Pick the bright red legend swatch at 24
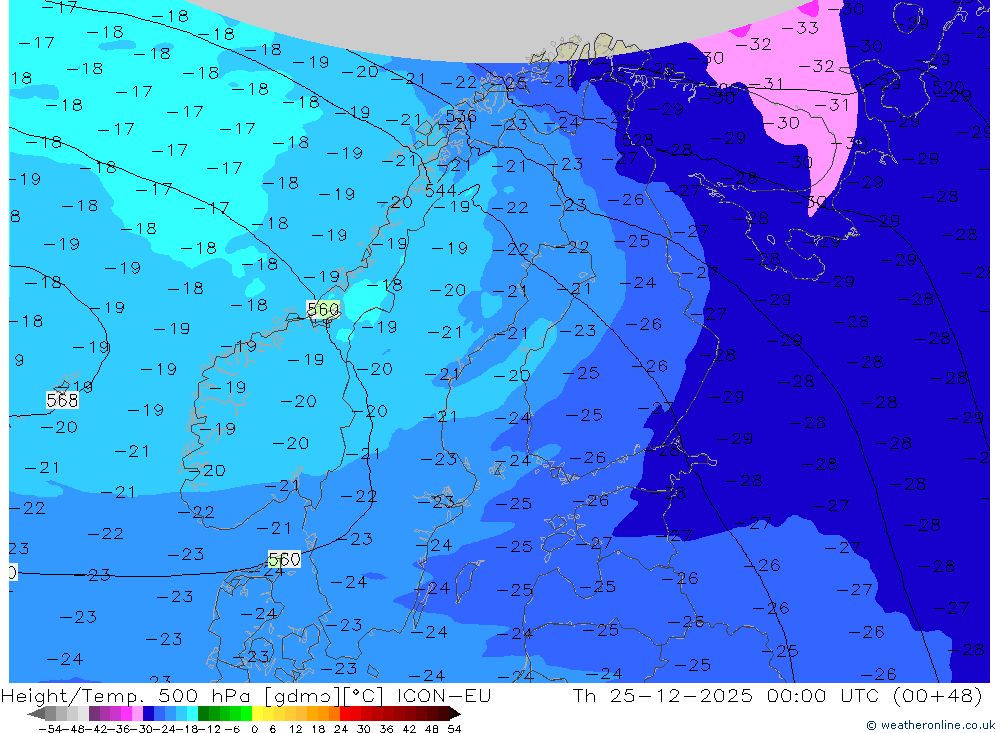The image size is (1000, 733). [x=345, y=713]
